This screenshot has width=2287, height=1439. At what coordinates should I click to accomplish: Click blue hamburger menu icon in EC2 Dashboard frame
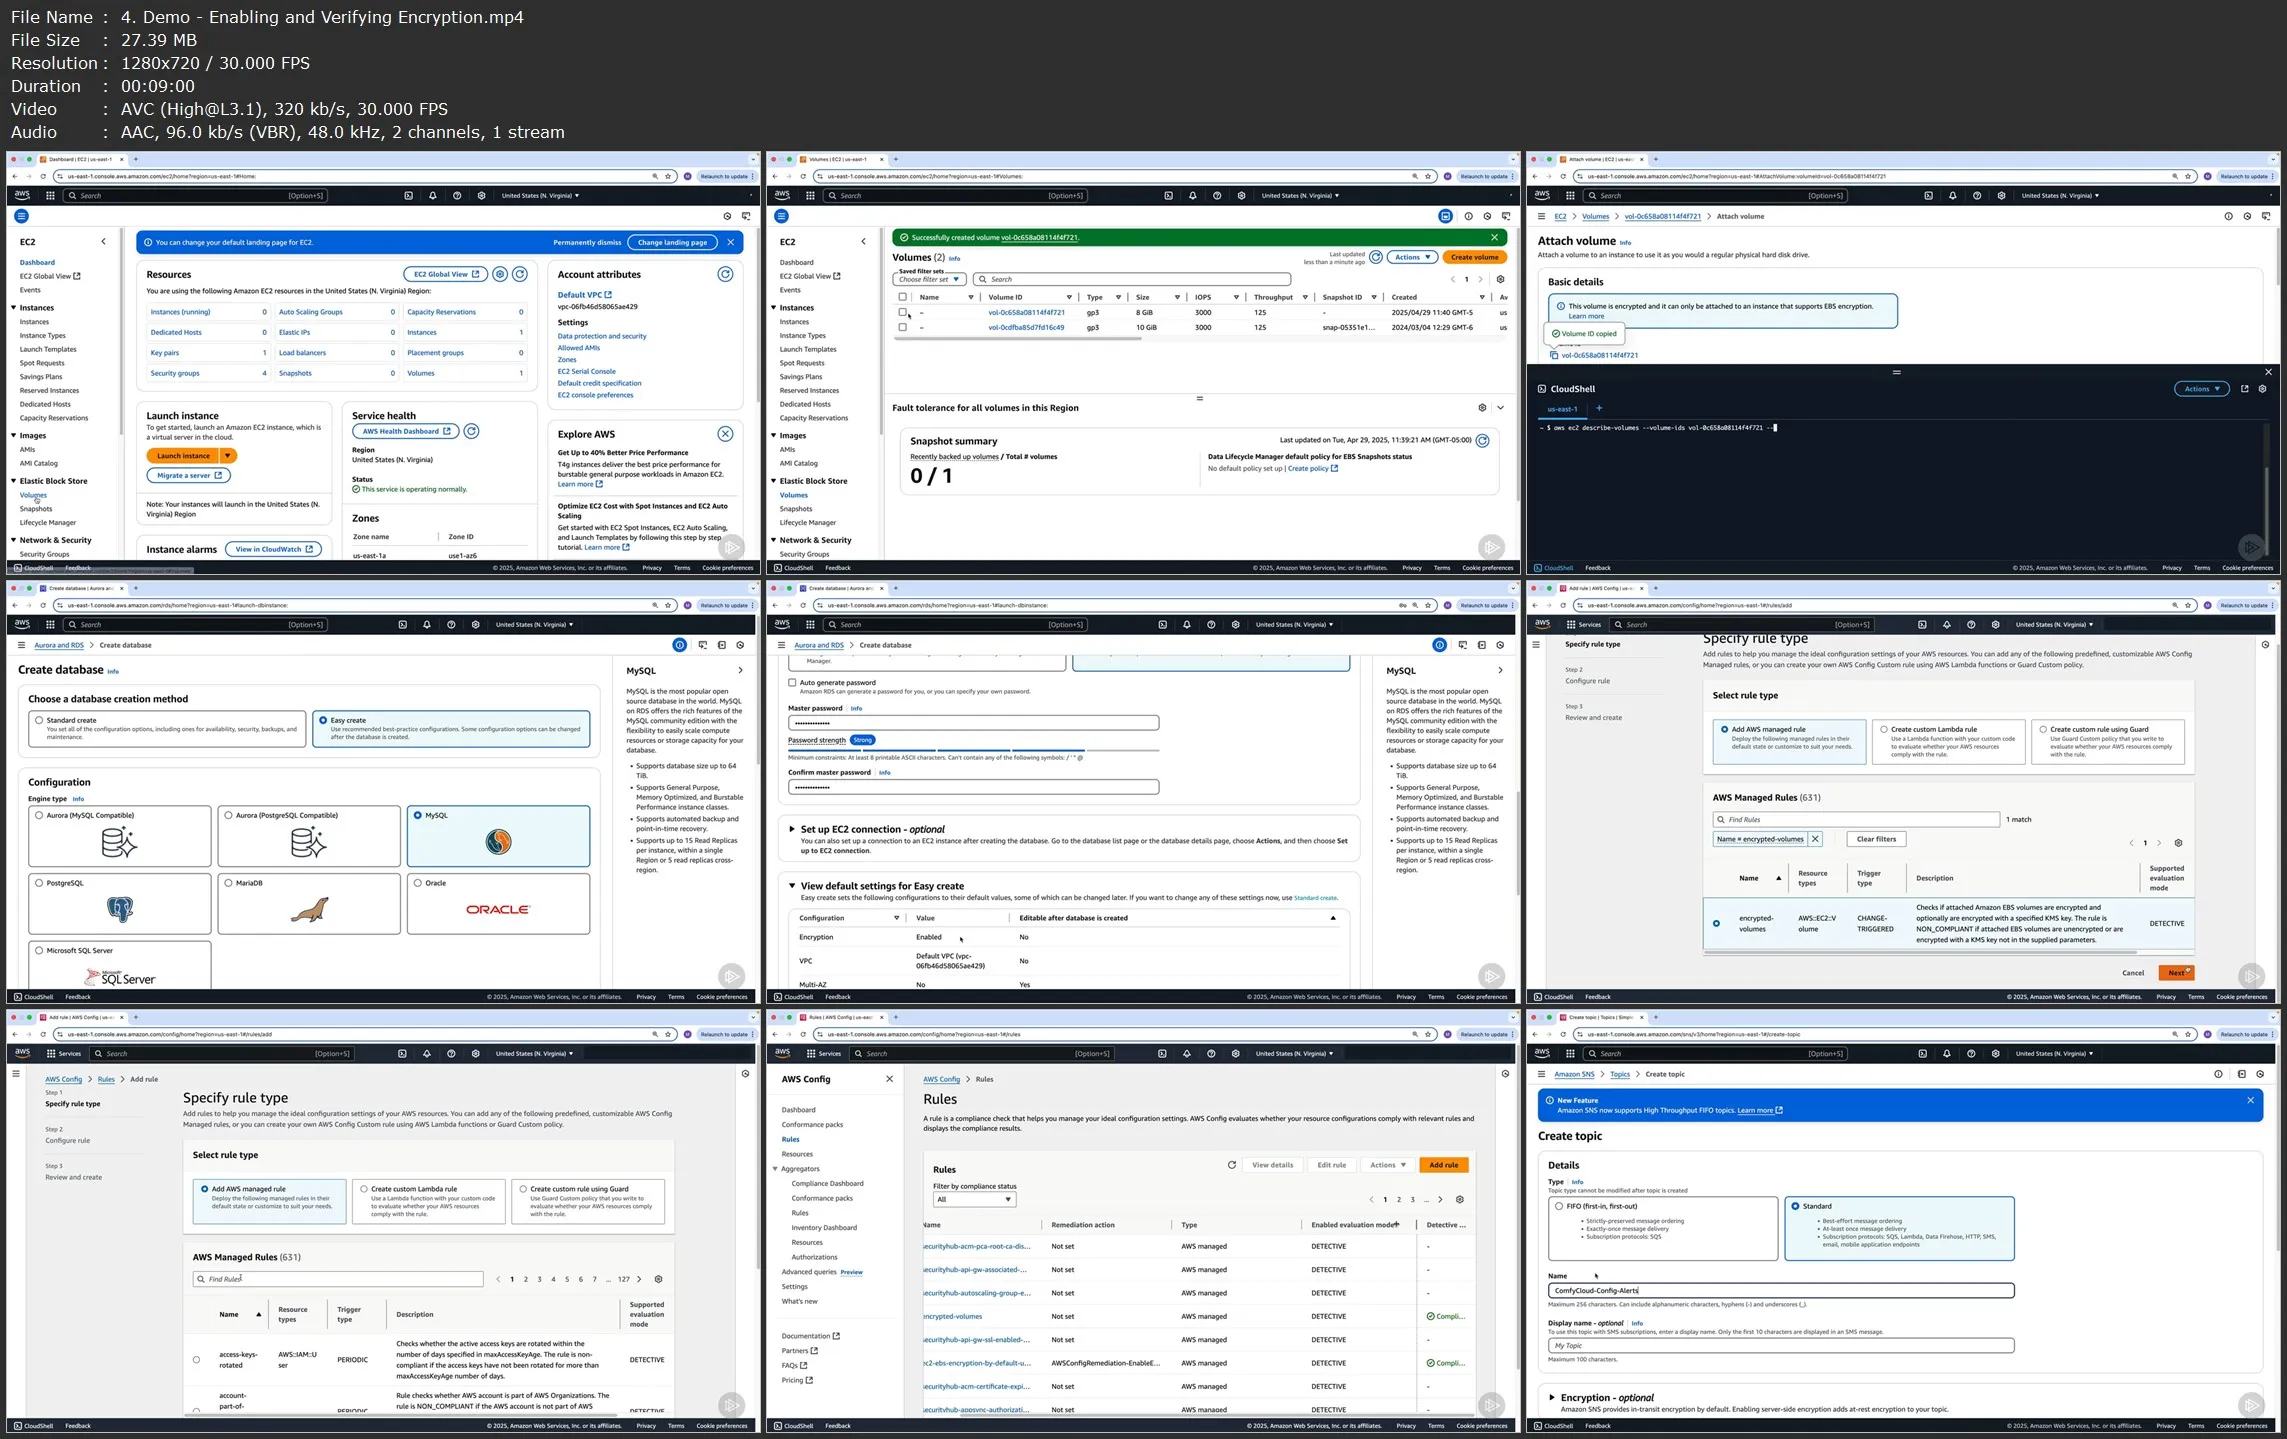point(21,216)
